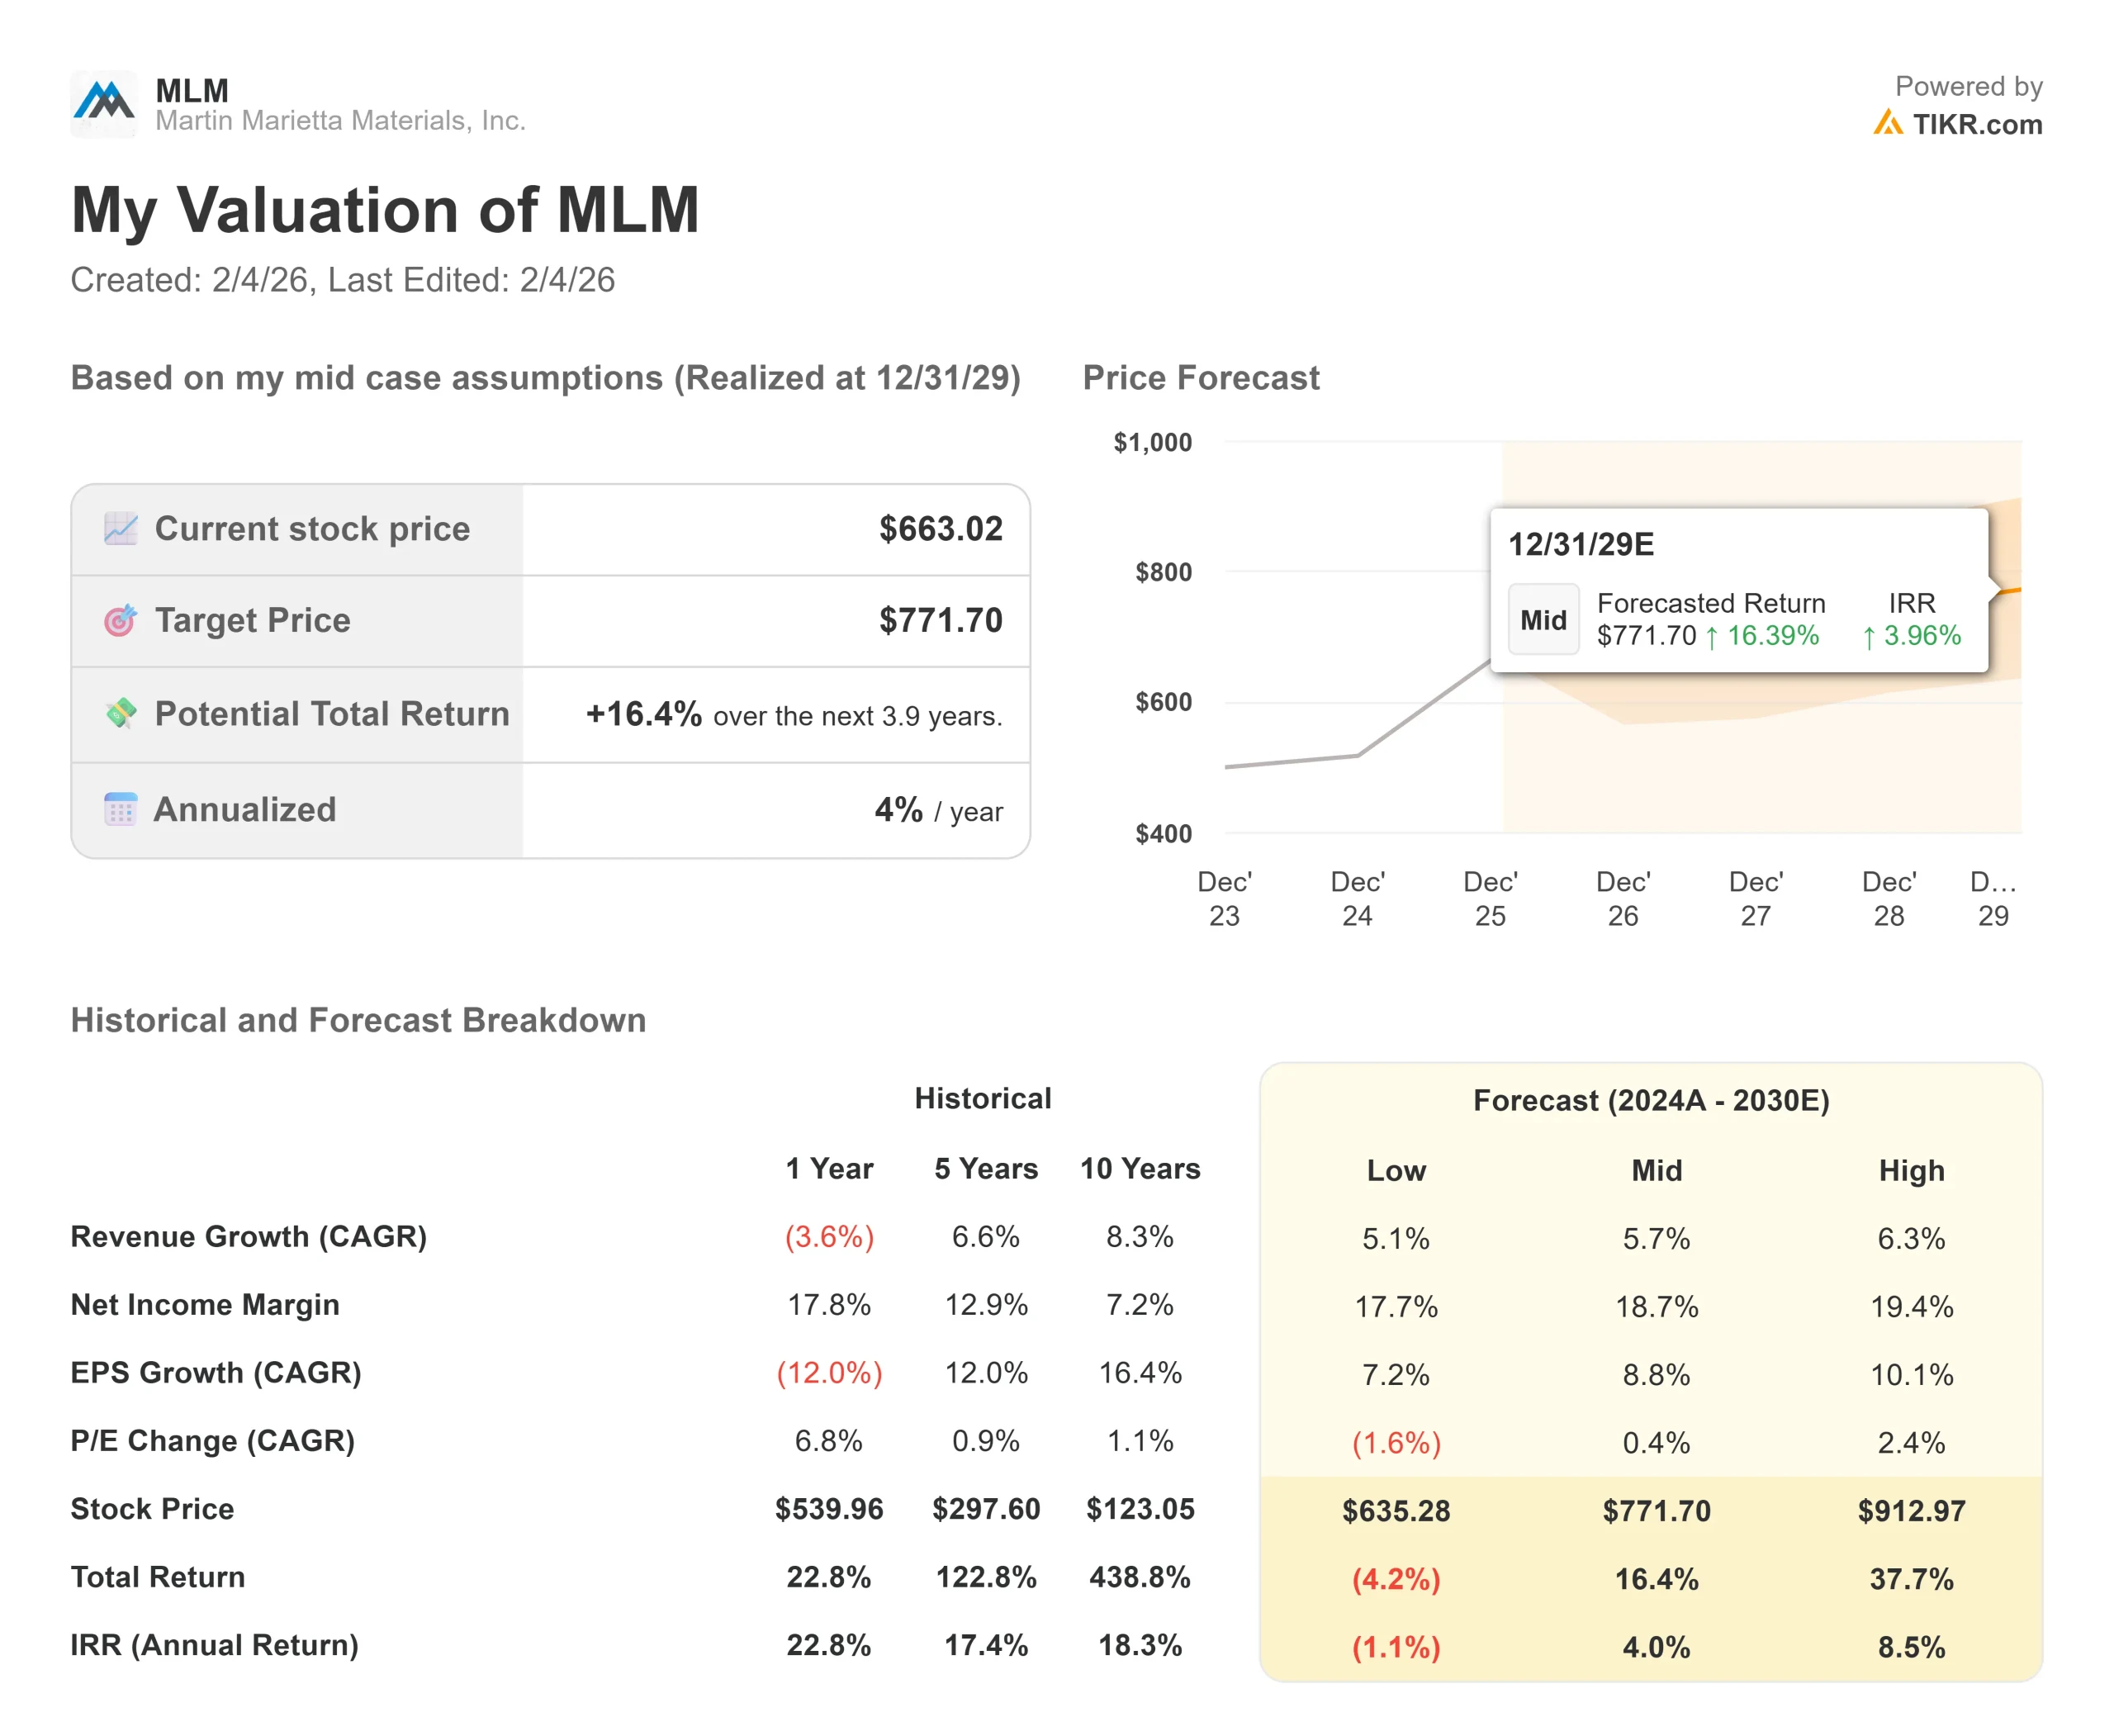Click the green up arrow next to 16.39%
2114x1736 pixels.
coord(1712,637)
